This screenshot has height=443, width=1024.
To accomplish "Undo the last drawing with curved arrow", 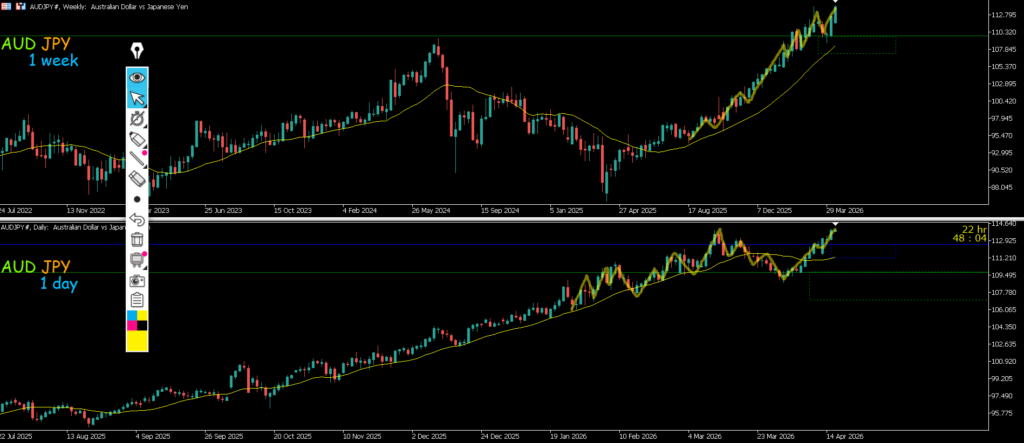I will coord(137,219).
